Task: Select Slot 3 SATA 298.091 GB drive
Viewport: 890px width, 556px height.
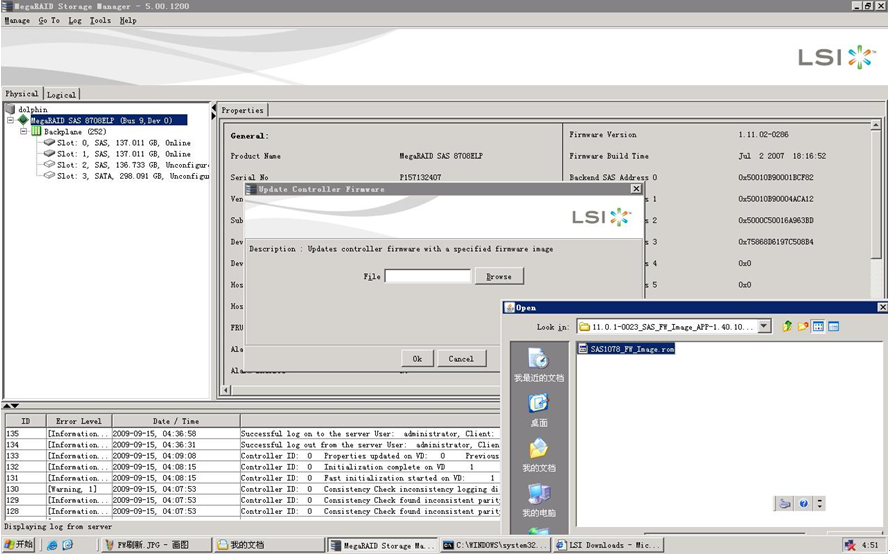Action: pos(125,176)
